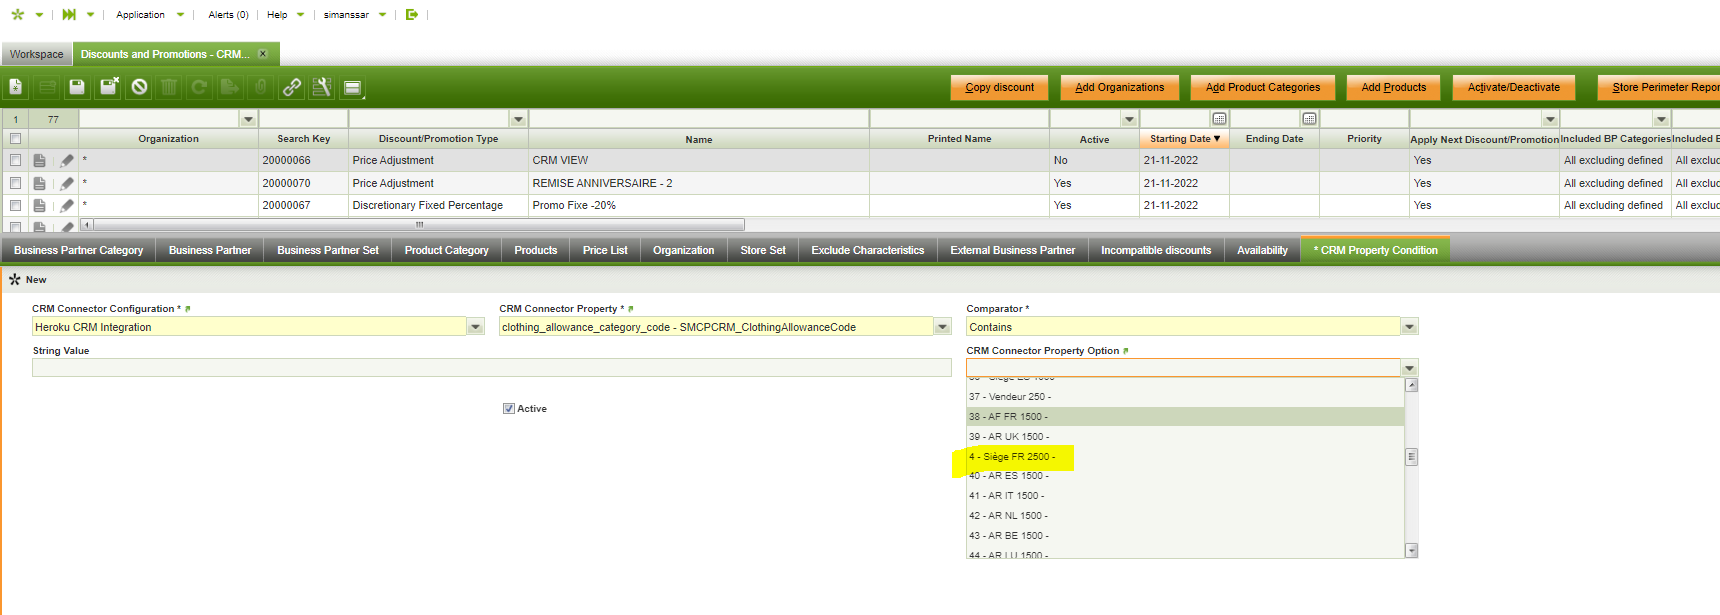1720x615 pixels.
Task: Check the row 20000067 checkbox
Action: pyautogui.click(x=15, y=205)
